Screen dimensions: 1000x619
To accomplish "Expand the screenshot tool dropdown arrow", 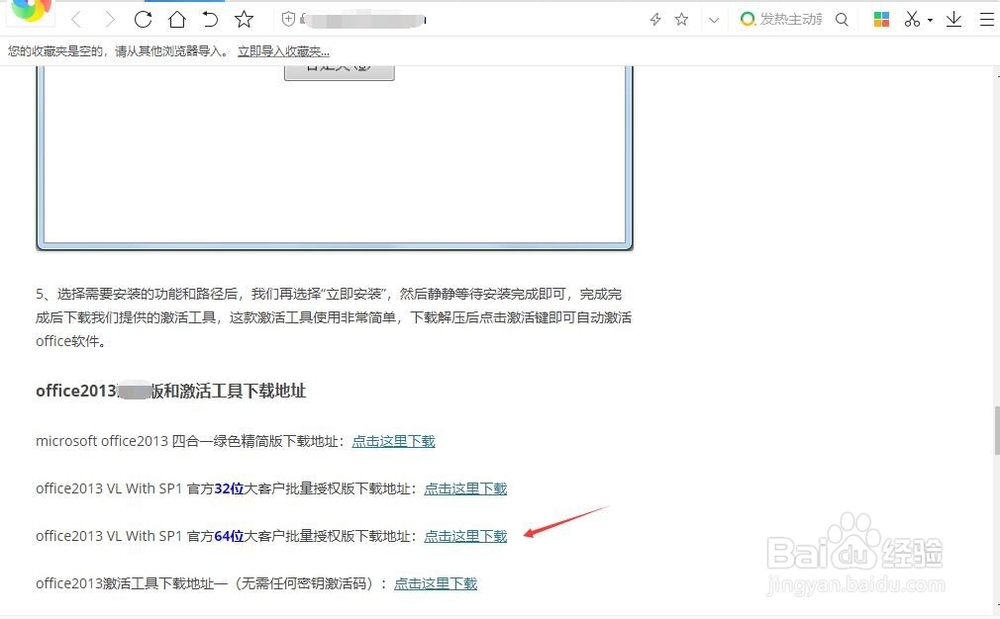I will 930,20.
